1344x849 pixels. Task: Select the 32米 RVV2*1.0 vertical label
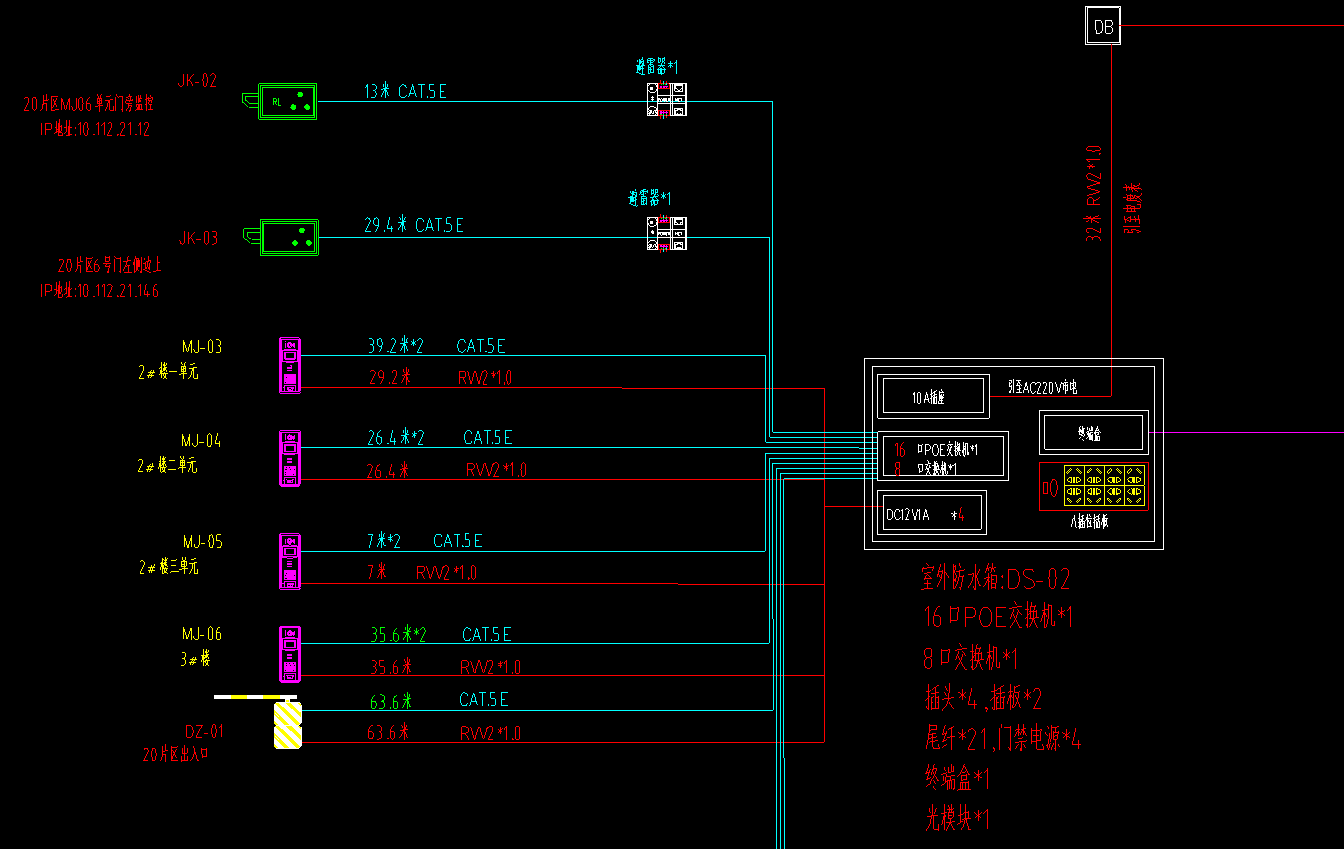tap(1095, 193)
